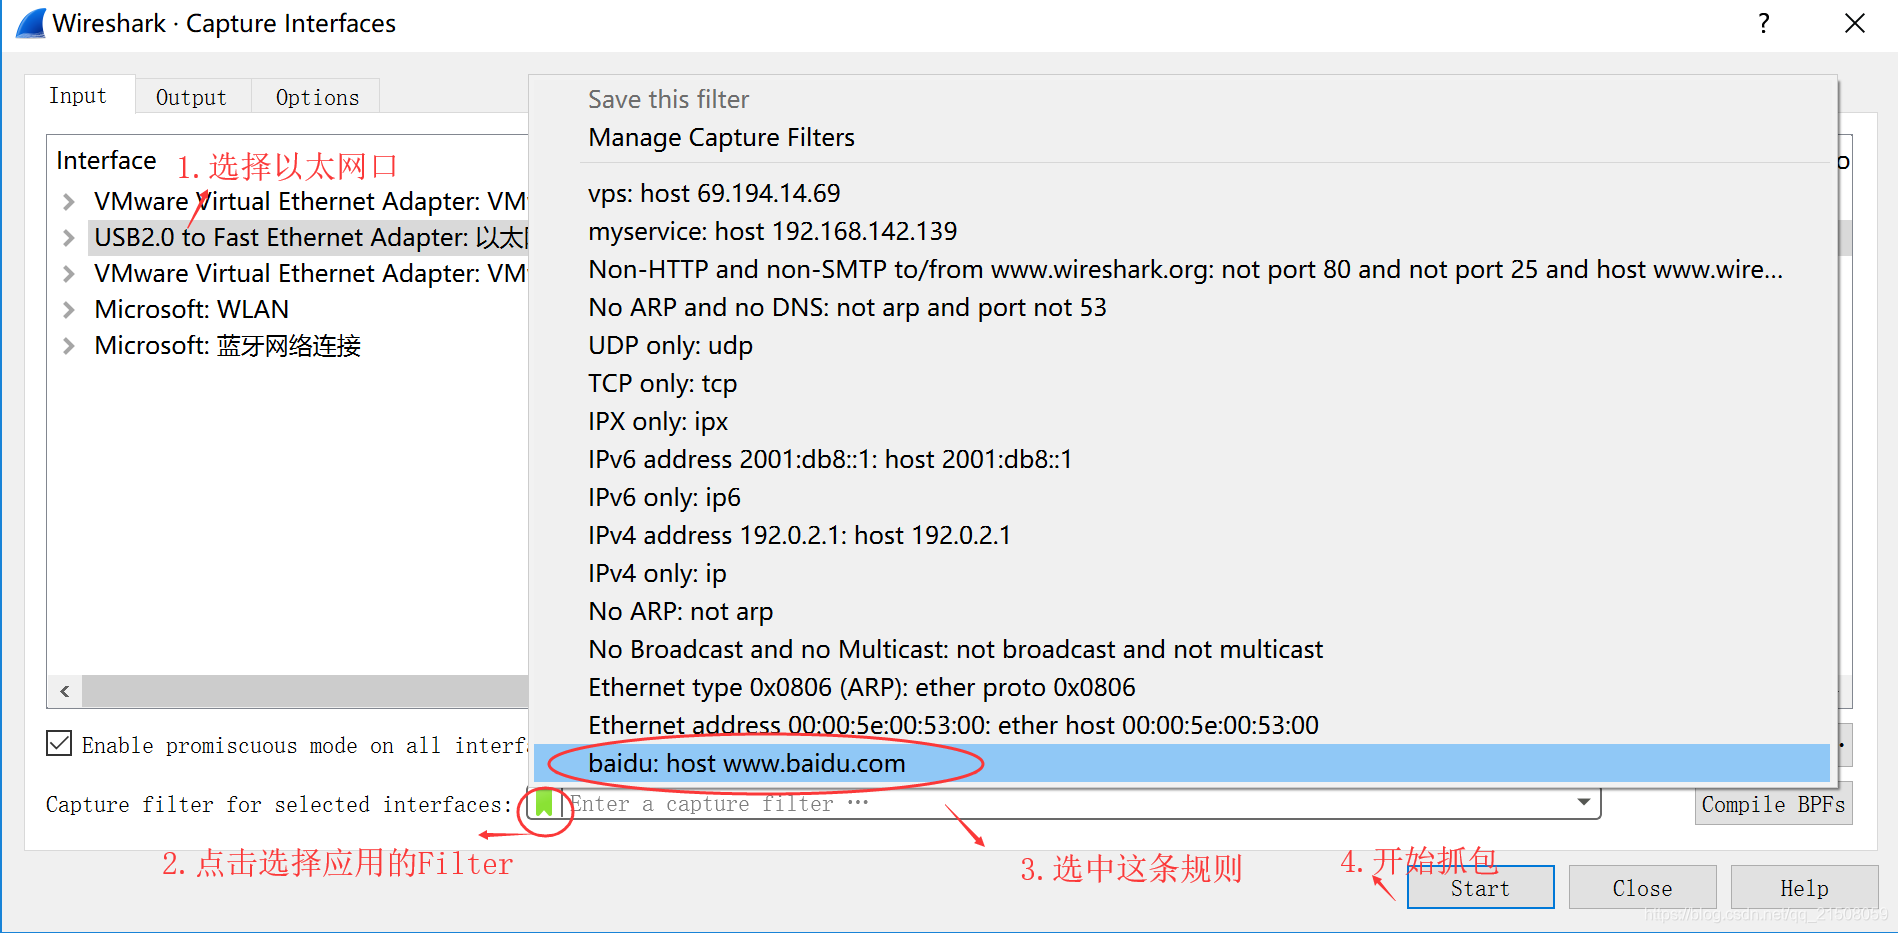The width and height of the screenshot is (1898, 933).
Task: Click the capture filter text field
Action: click(x=1065, y=803)
